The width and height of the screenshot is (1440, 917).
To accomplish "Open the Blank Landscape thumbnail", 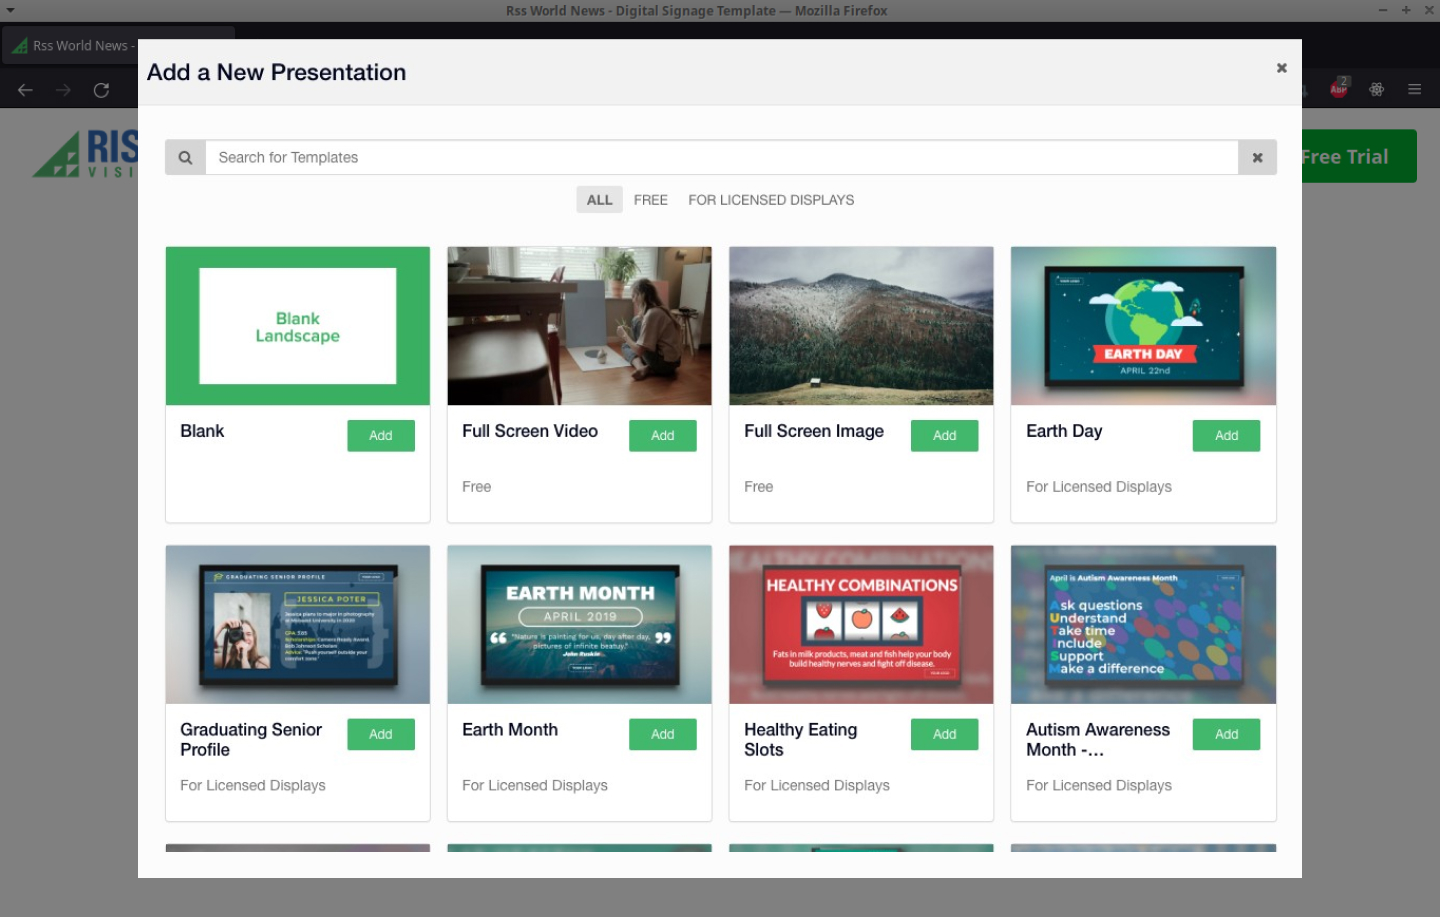I will tap(298, 326).
